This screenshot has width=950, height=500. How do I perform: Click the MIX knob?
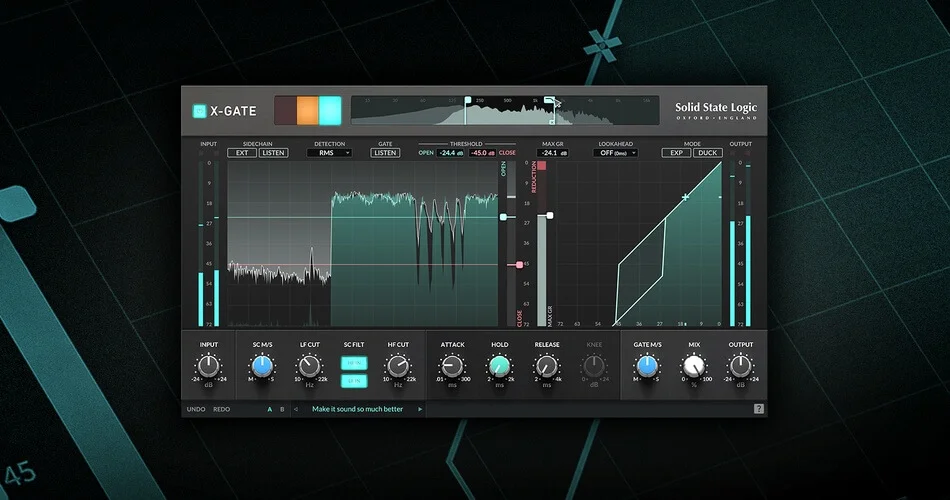coord(694,366)
